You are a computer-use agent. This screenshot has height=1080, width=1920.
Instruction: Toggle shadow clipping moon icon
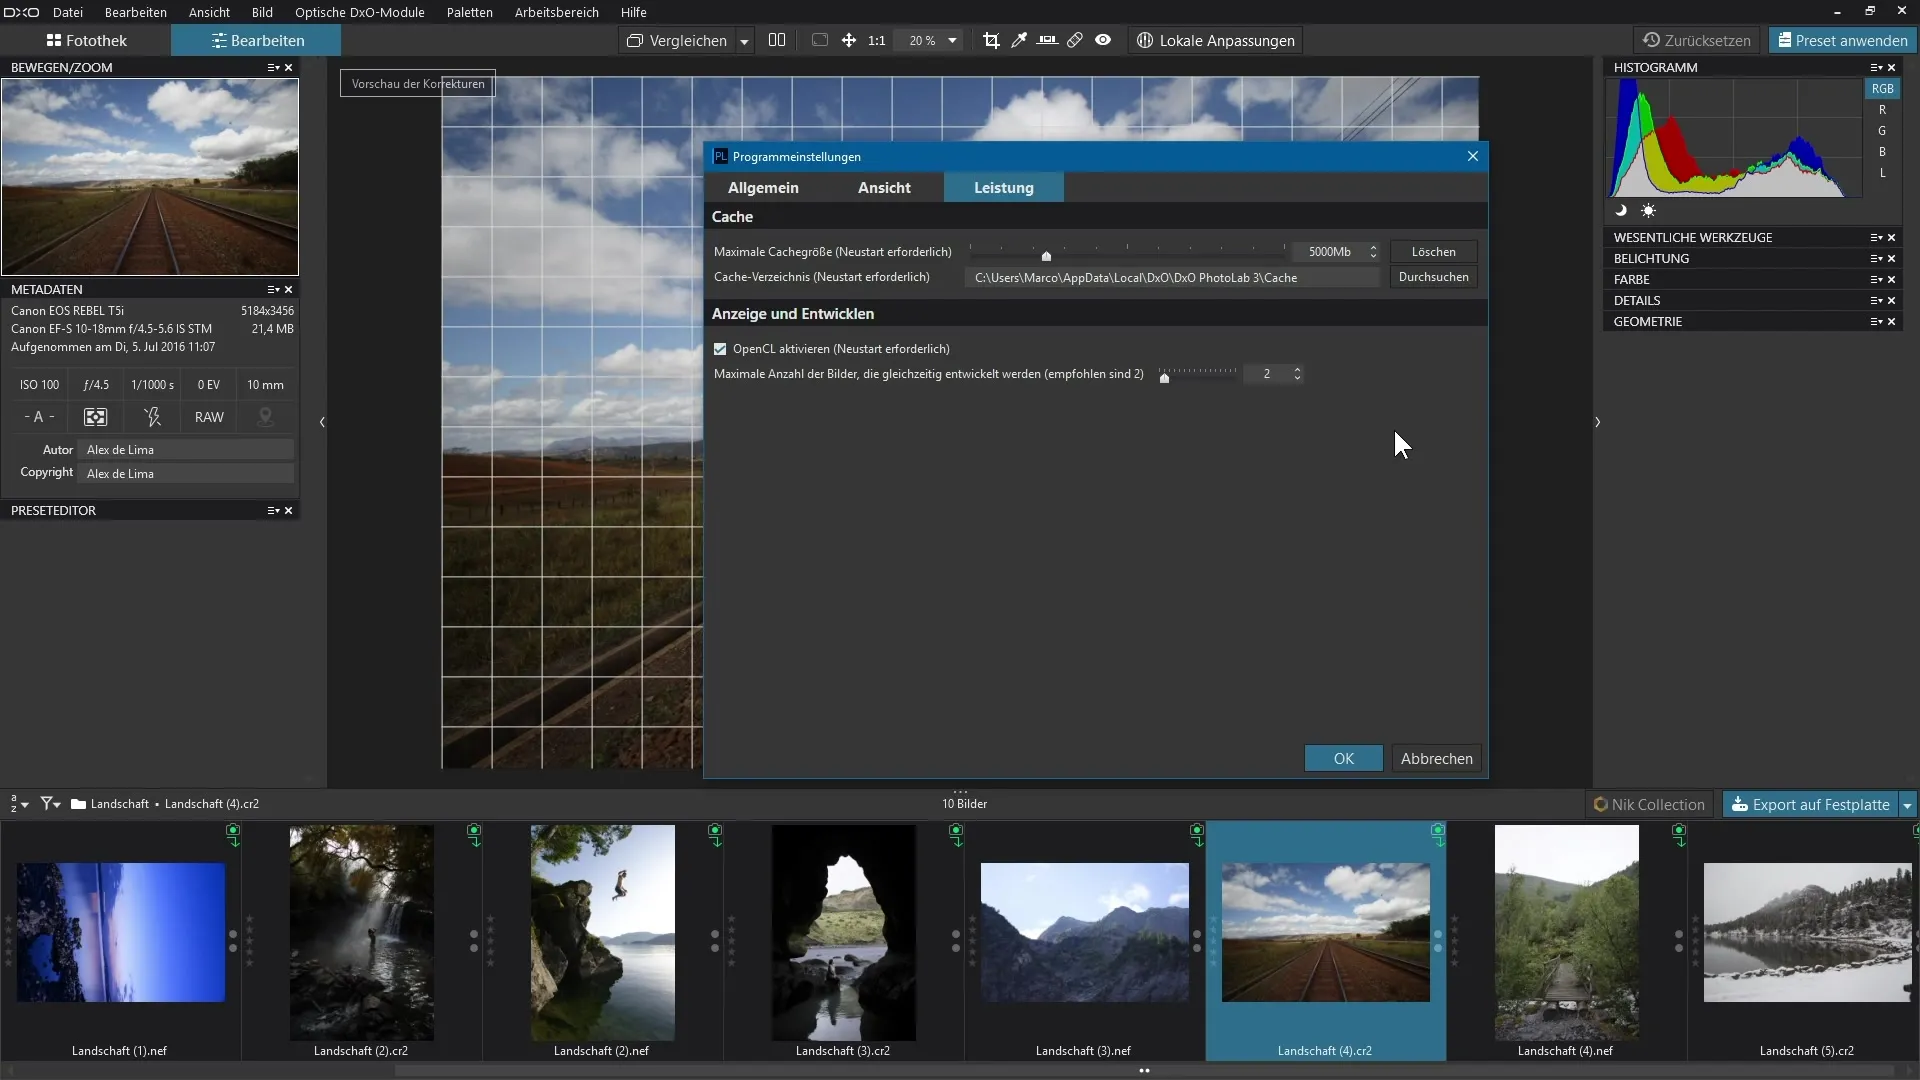pos(1621,211)
